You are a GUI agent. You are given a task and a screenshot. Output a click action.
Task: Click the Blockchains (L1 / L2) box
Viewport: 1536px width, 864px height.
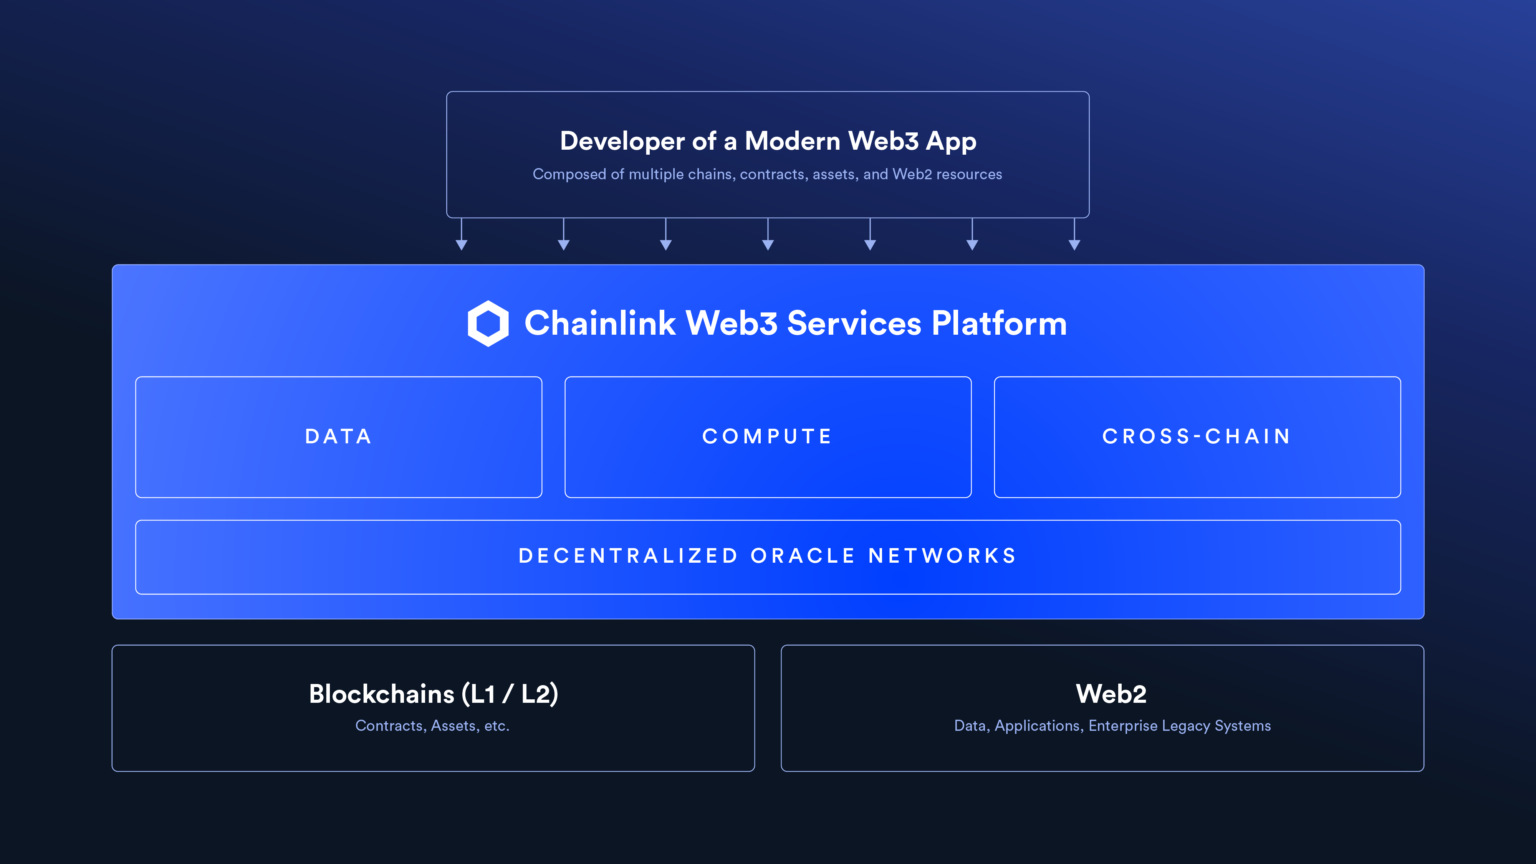point(433,708)
